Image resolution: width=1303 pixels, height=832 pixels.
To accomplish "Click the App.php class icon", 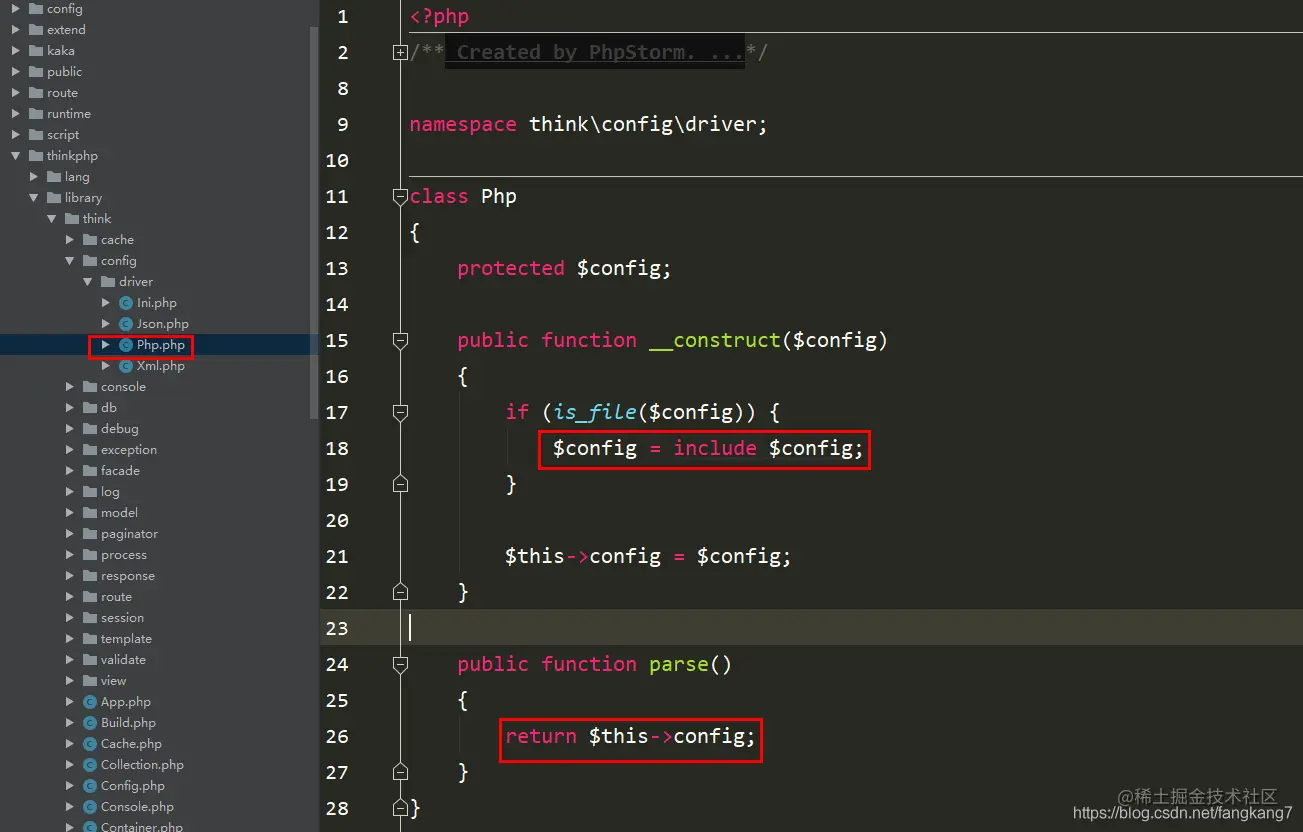I will (x=89, y=702).
